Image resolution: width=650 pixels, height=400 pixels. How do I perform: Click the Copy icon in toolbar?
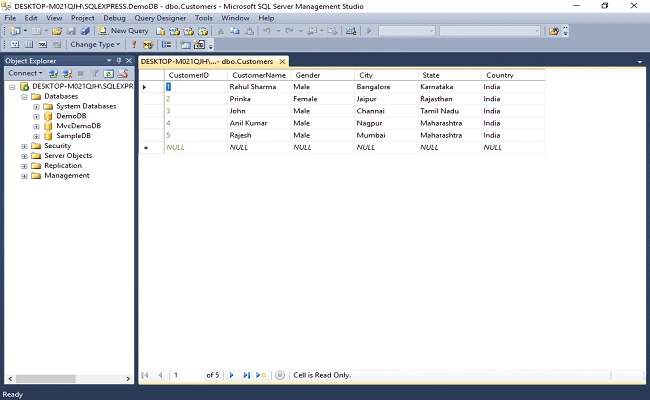tap(235, 31)
